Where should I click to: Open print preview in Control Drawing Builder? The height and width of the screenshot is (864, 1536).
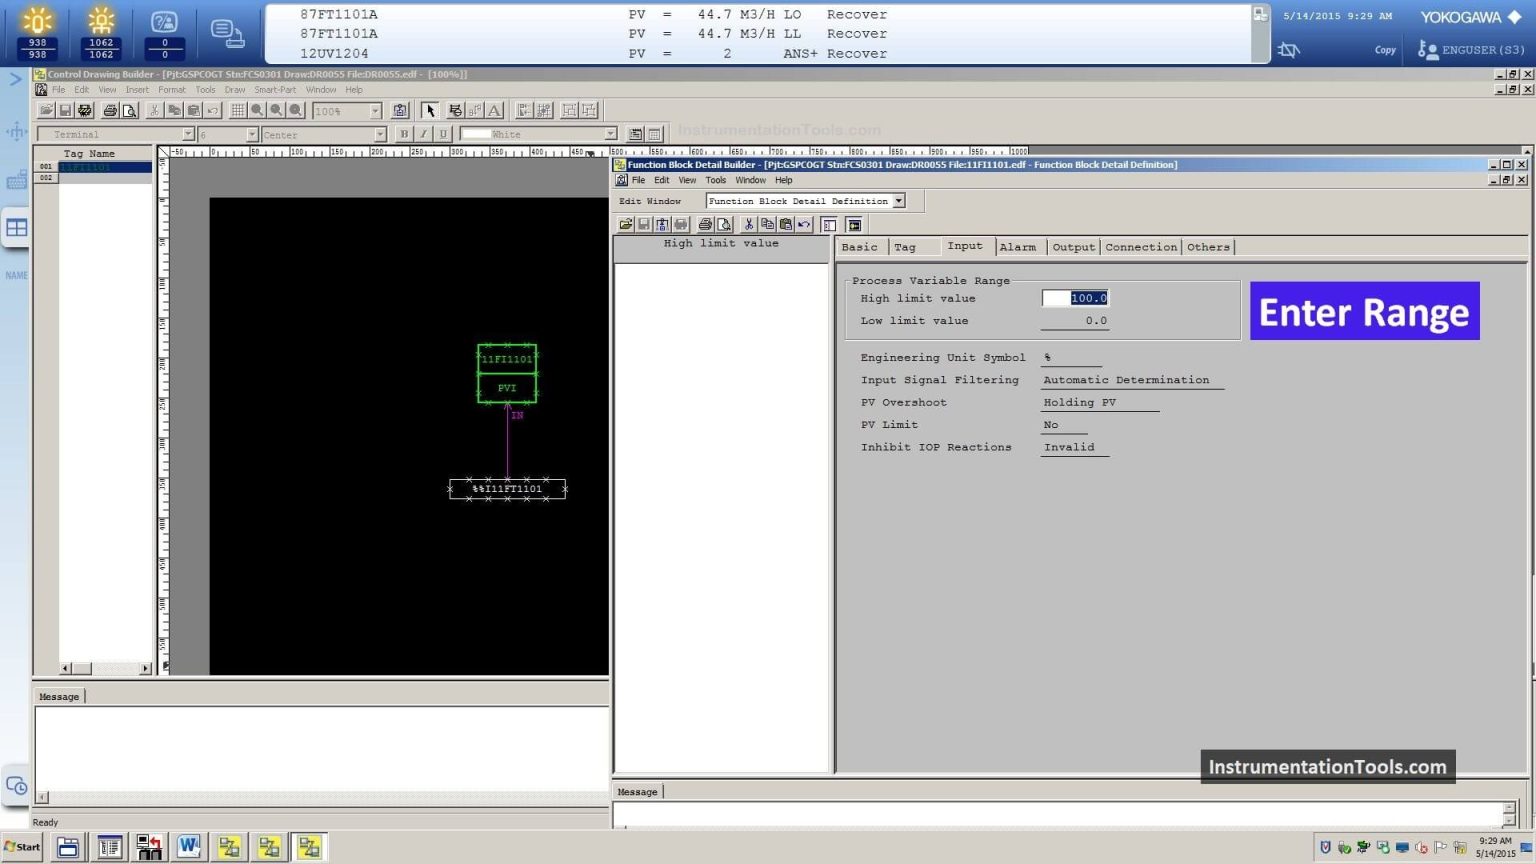tap(130, 110)
